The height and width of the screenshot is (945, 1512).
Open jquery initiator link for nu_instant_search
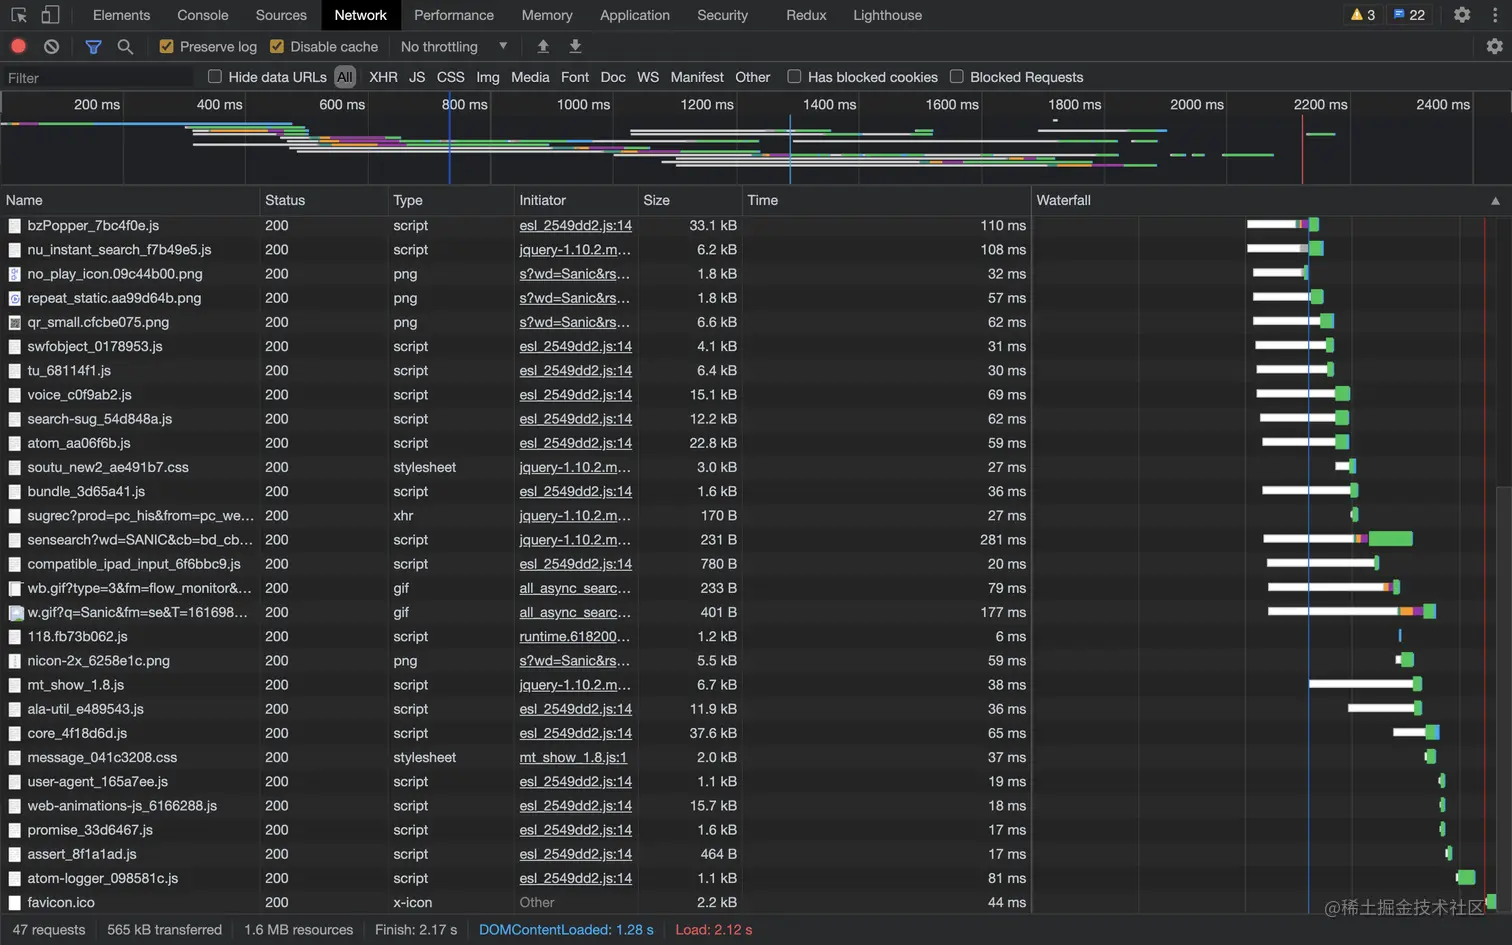pos(575,250)
